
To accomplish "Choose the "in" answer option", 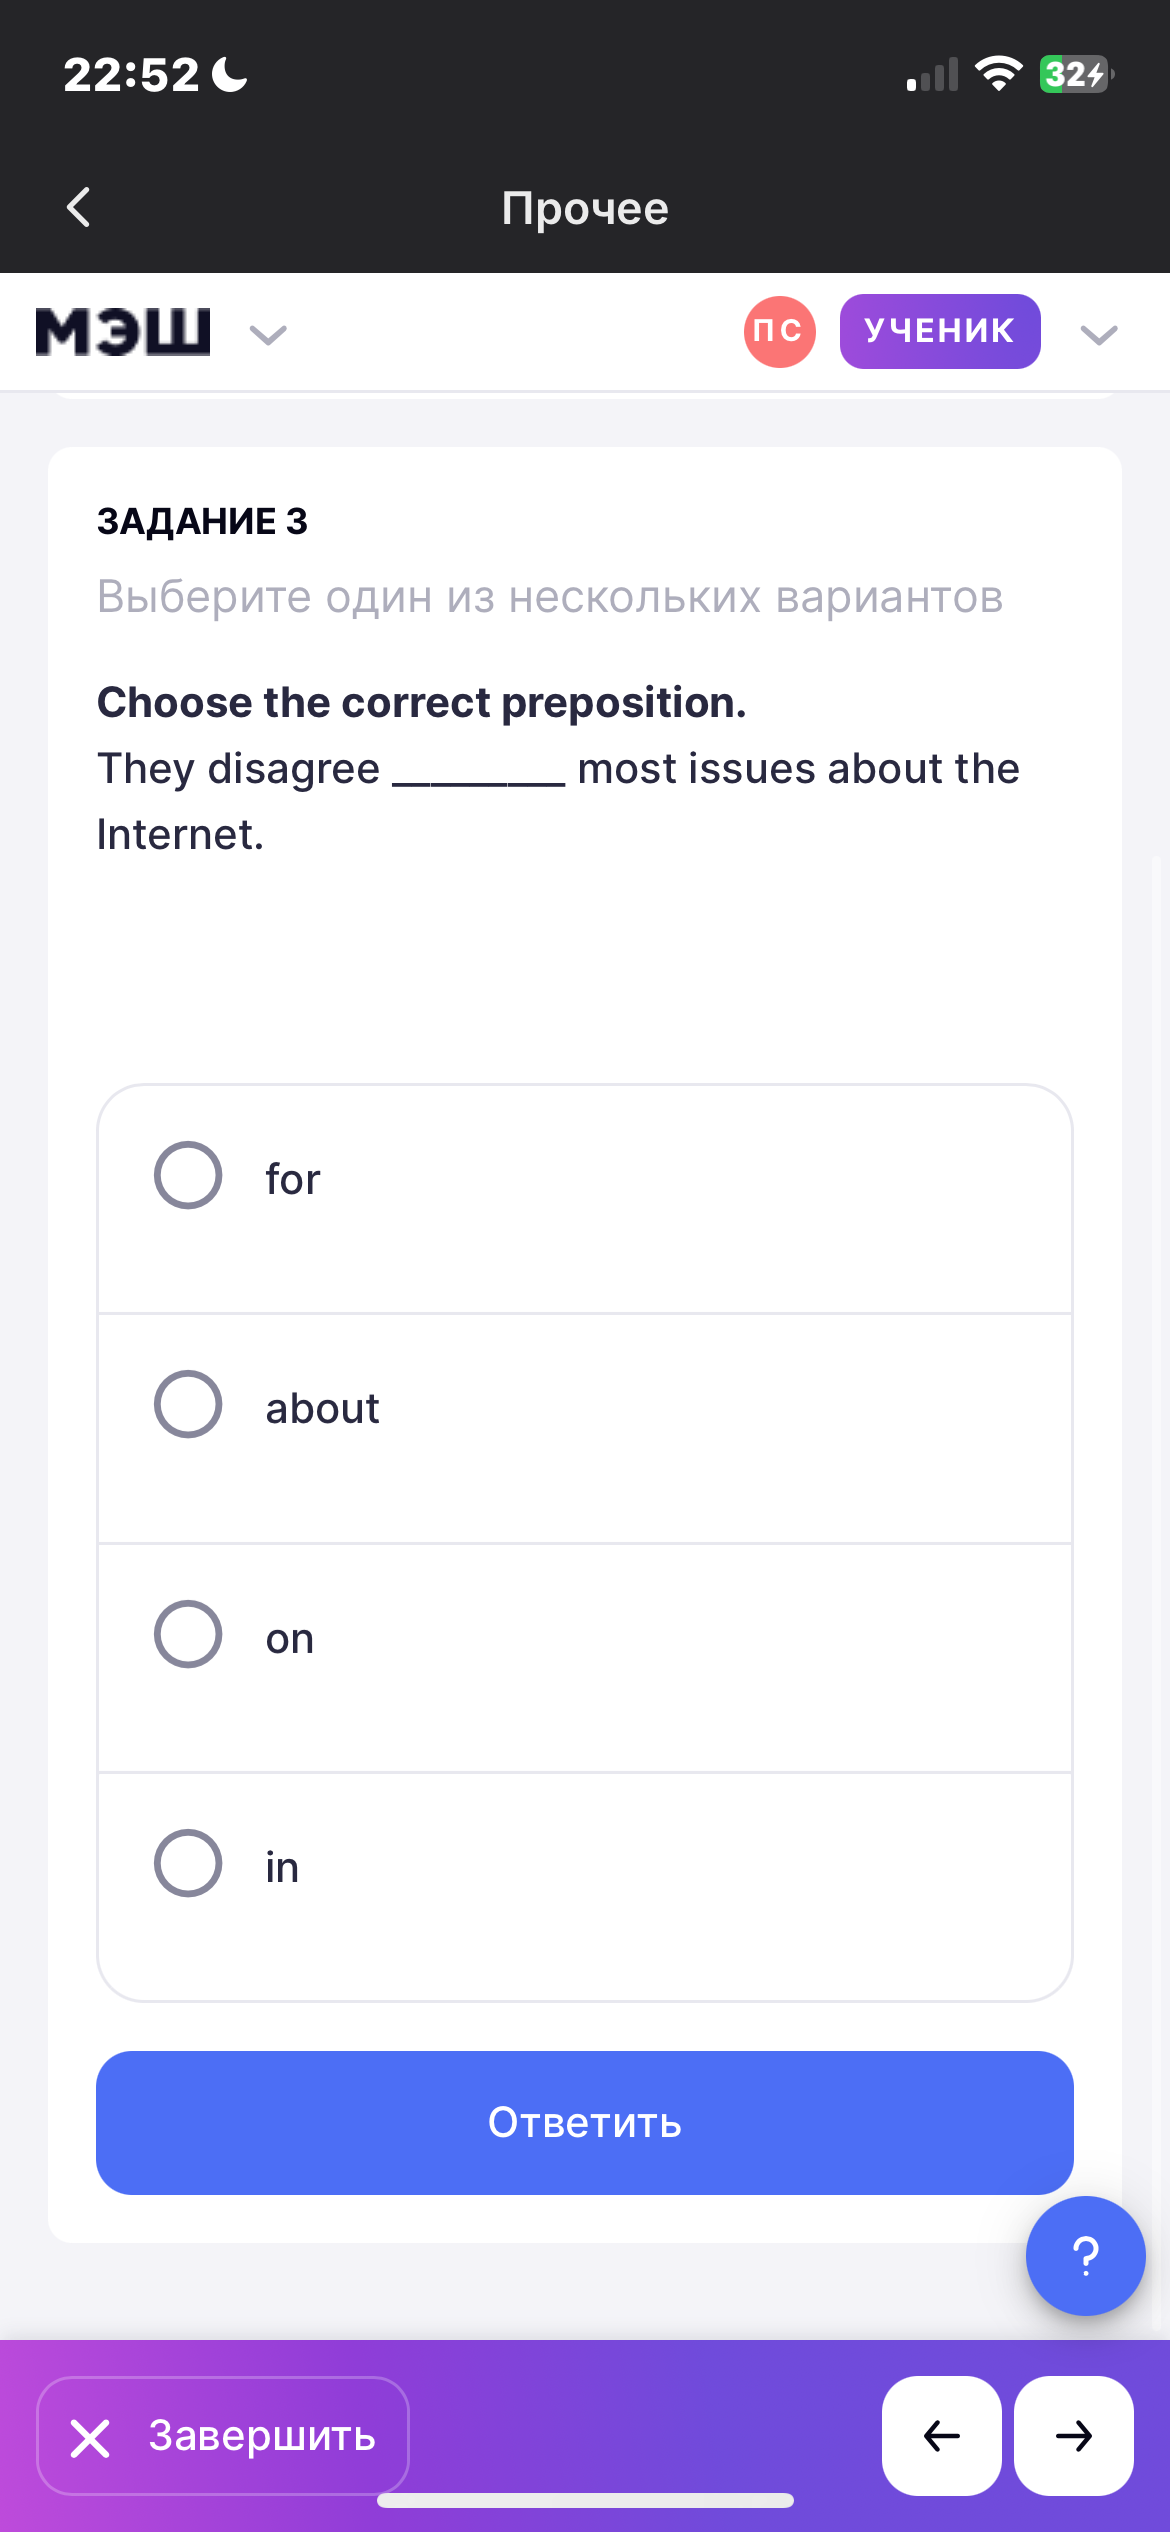I will pyautogui.click(x=188, y=1863).
